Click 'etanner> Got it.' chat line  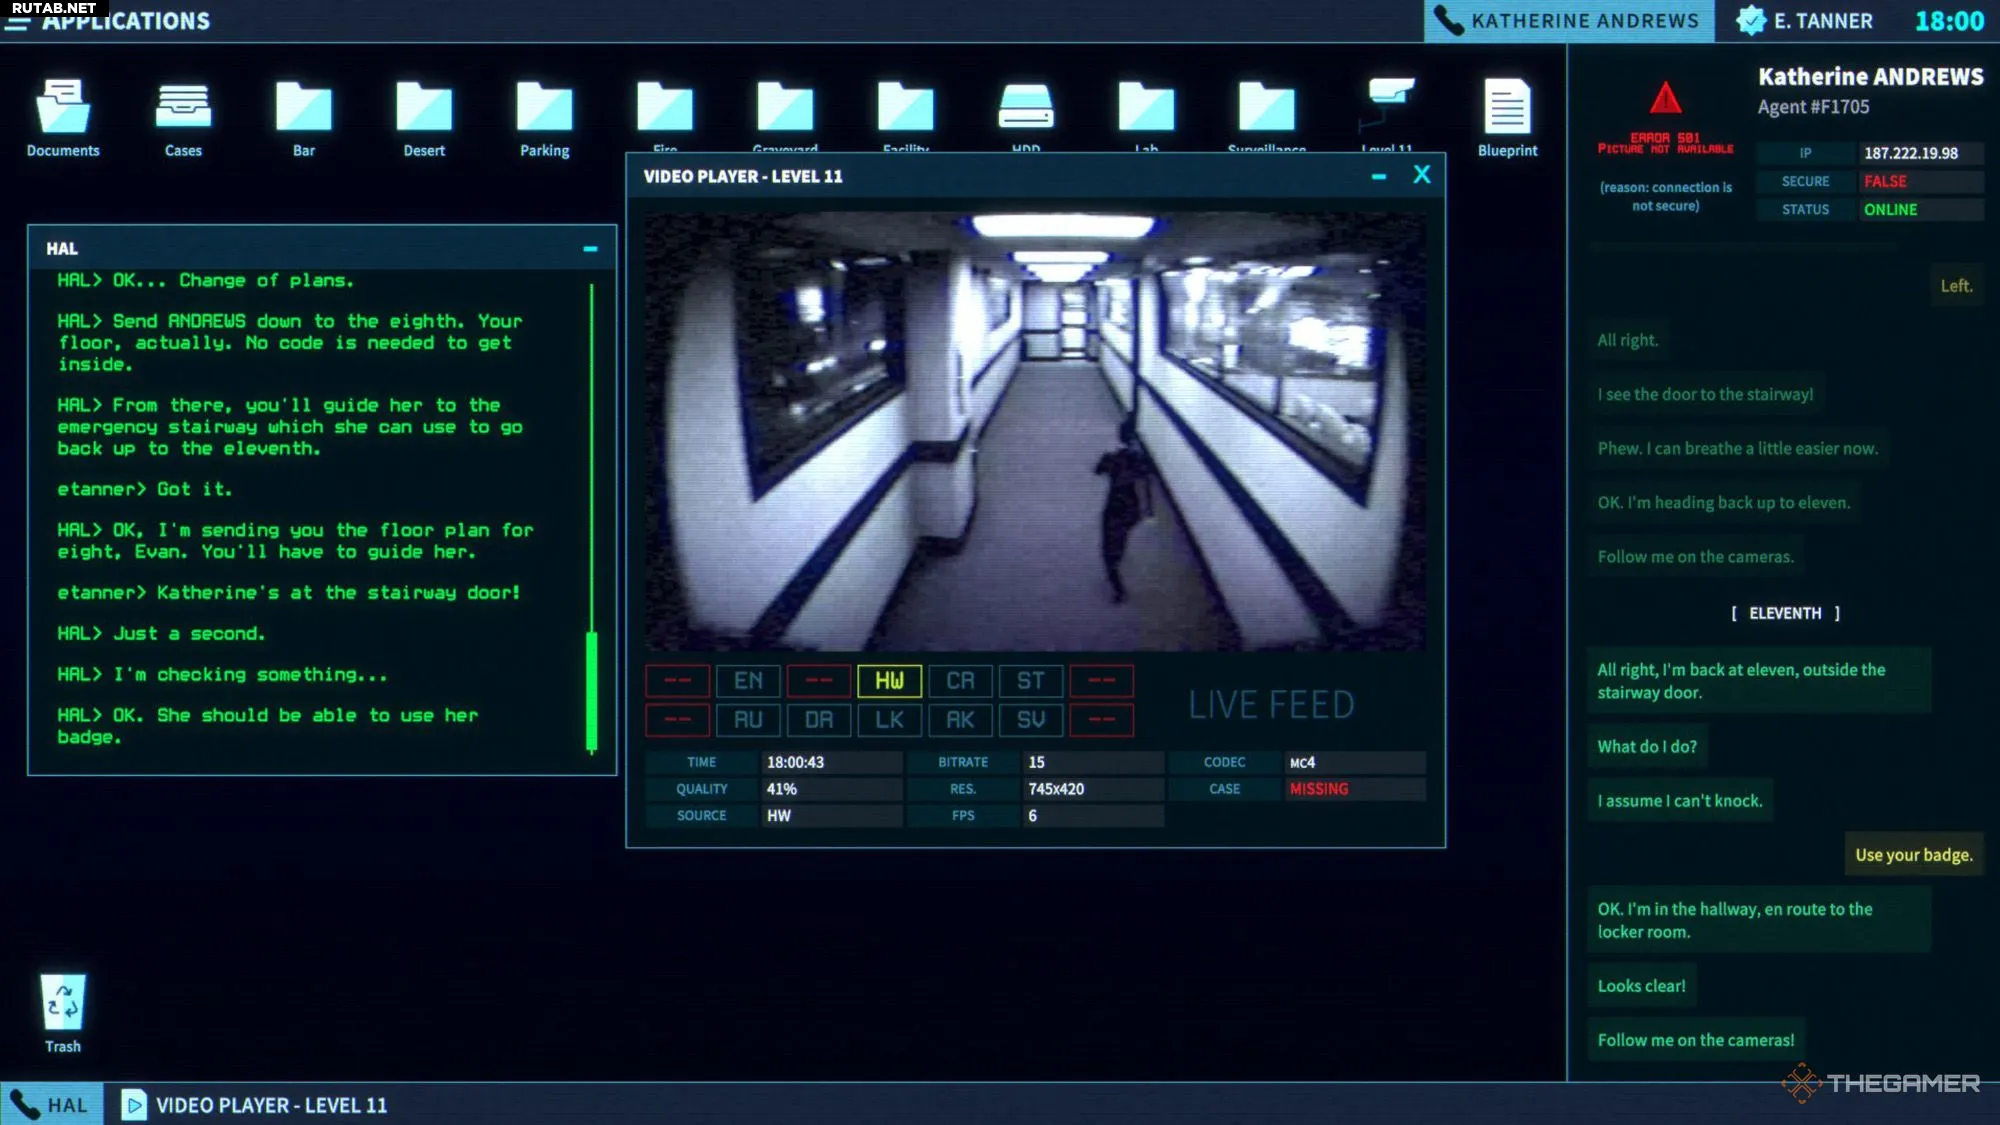point(145,489)
